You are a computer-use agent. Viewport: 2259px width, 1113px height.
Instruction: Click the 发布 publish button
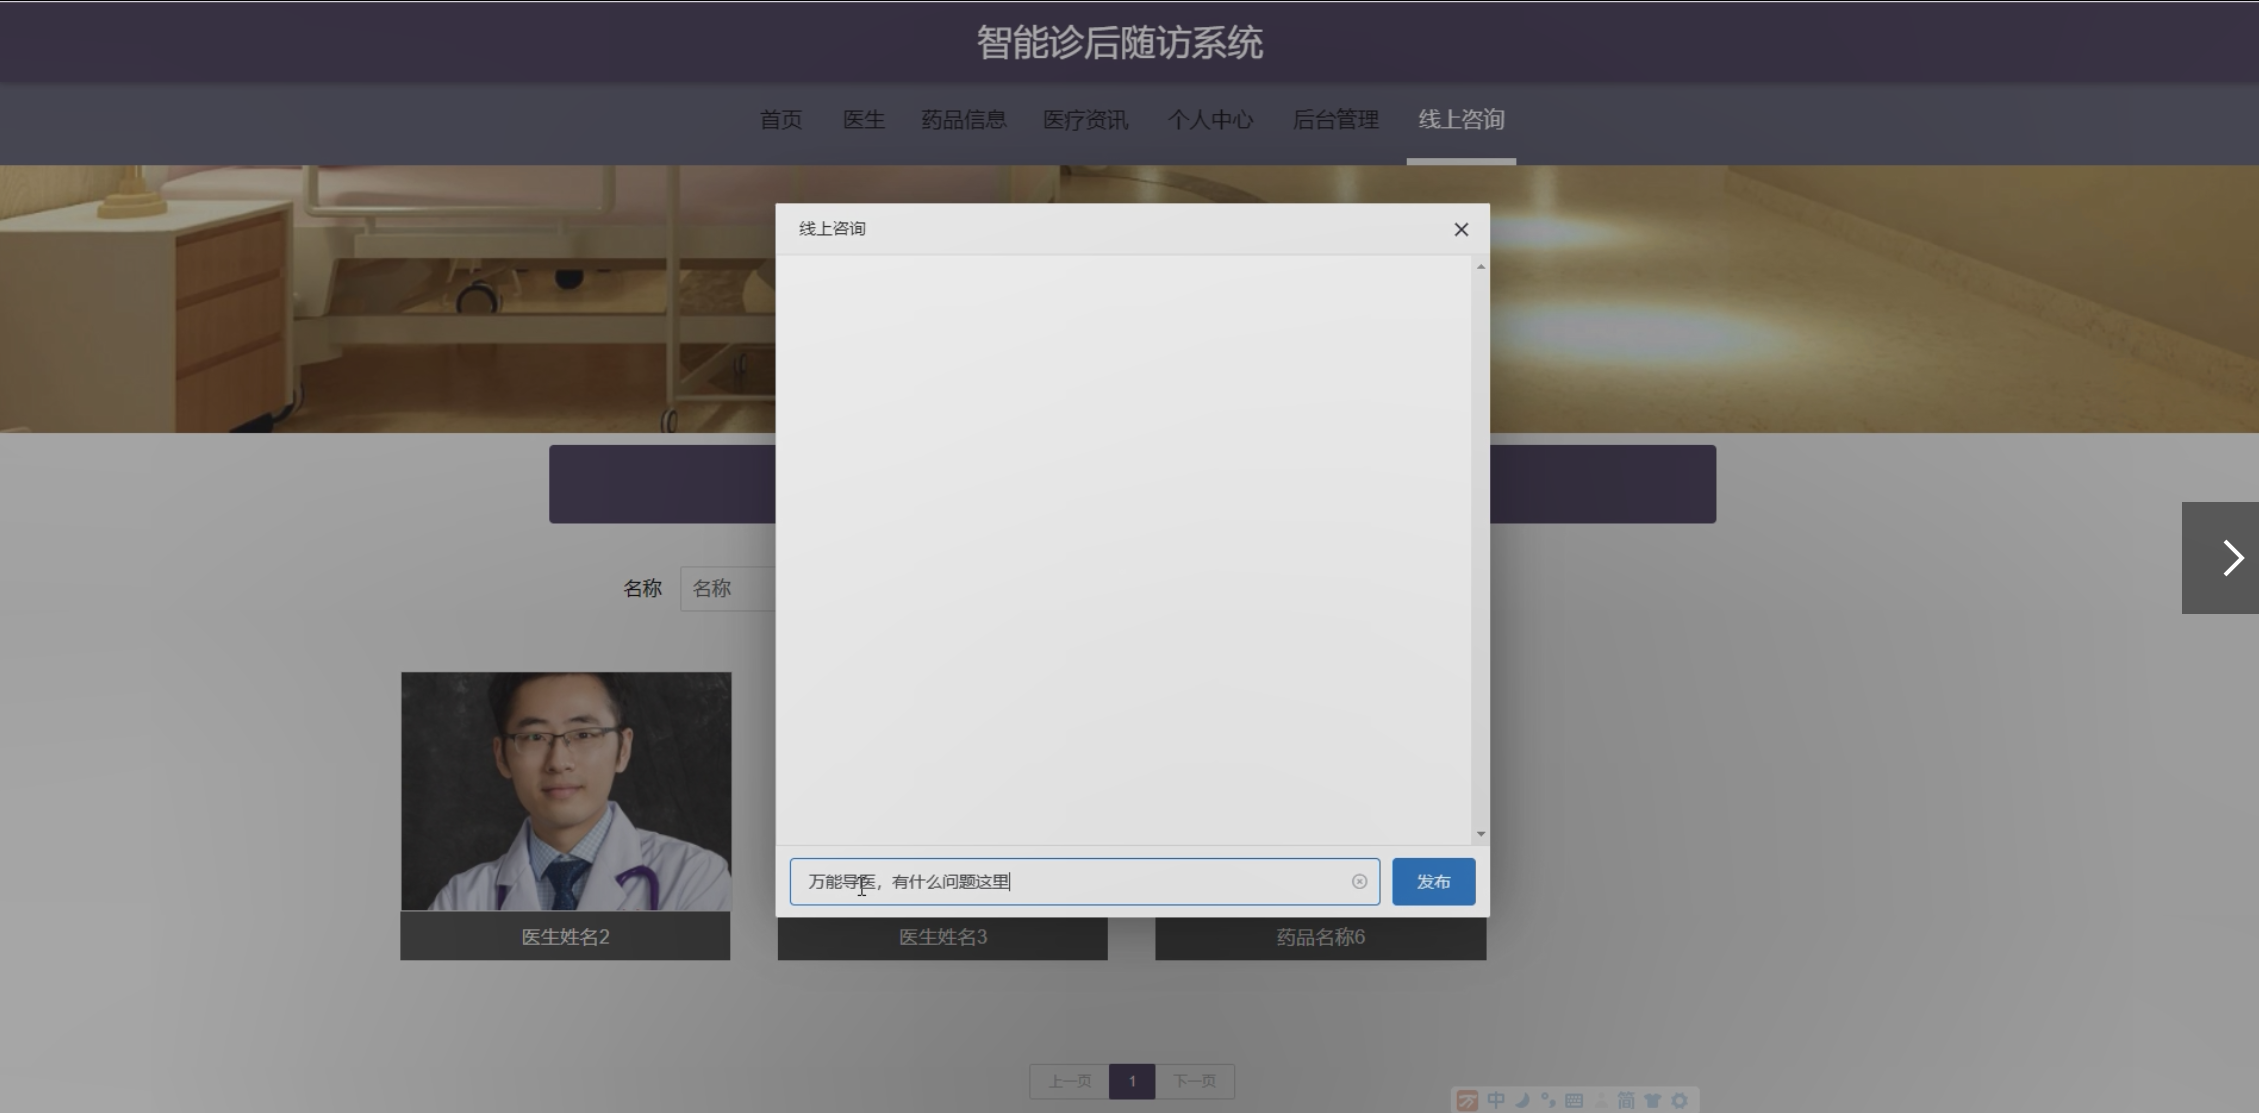(x=1432, y=881)
